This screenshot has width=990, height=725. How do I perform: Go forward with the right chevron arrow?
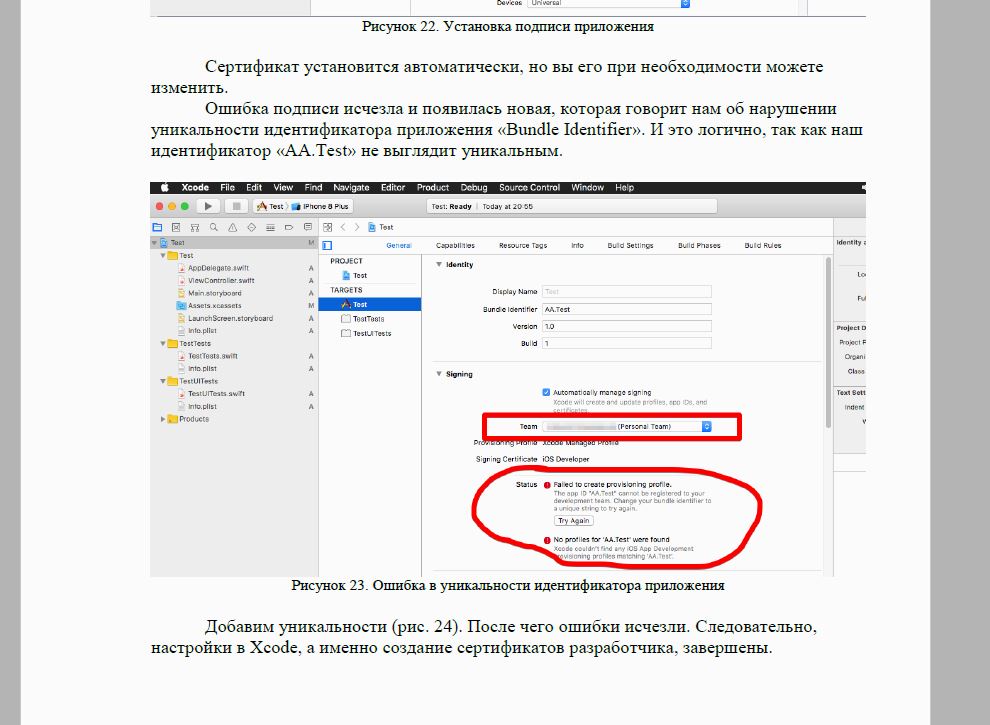click(357, 227)
